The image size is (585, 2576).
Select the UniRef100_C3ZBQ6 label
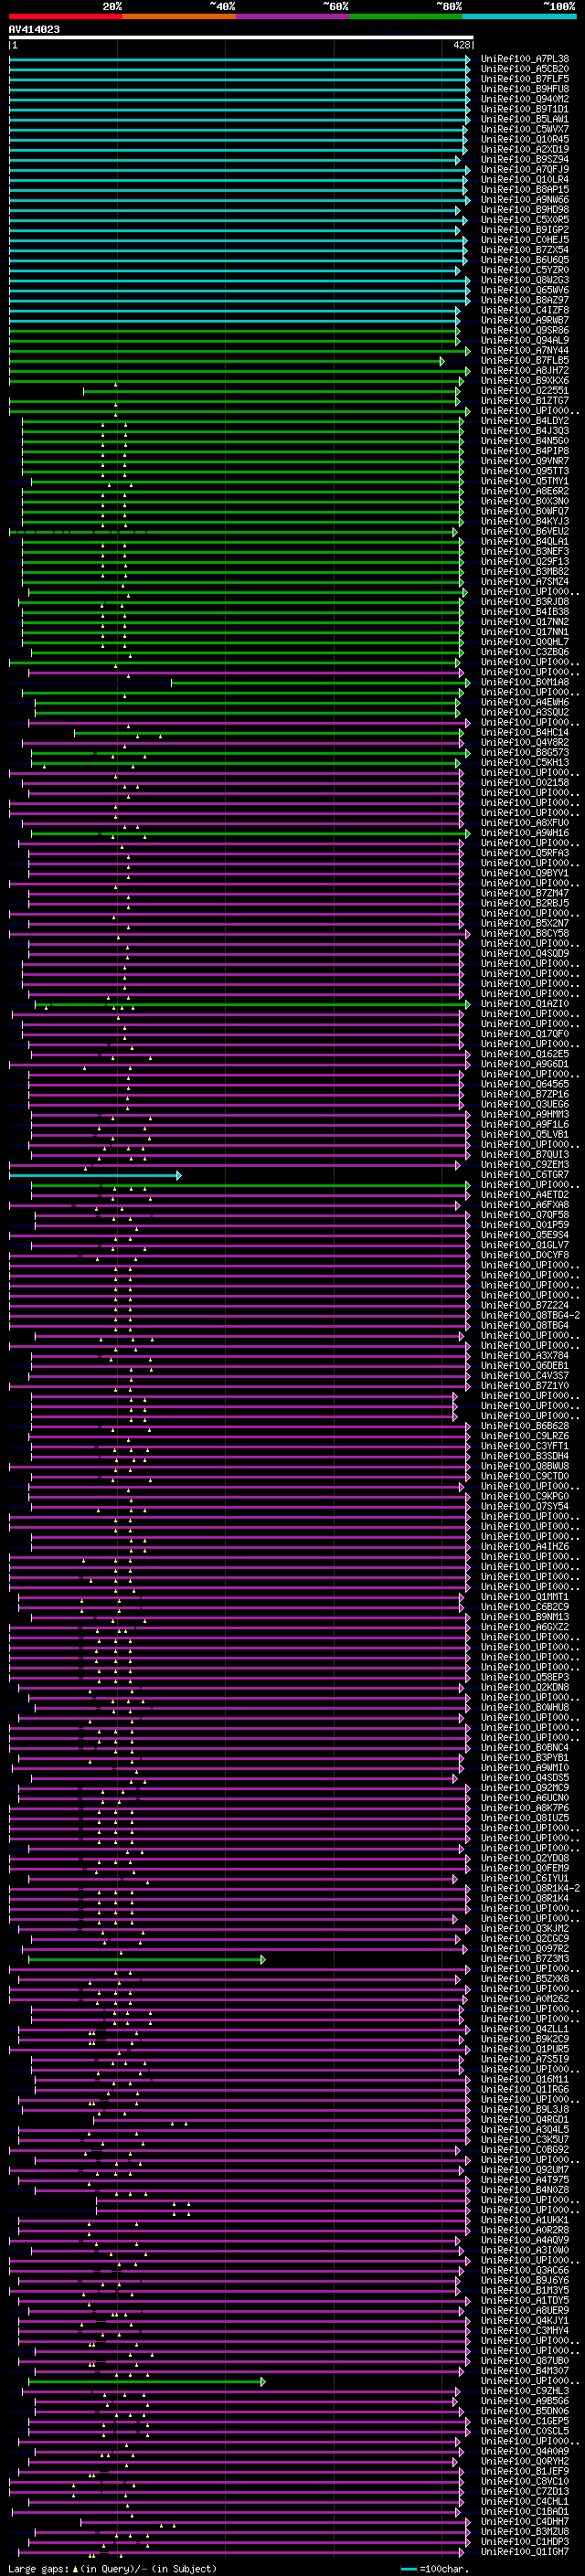click(525, 652)
